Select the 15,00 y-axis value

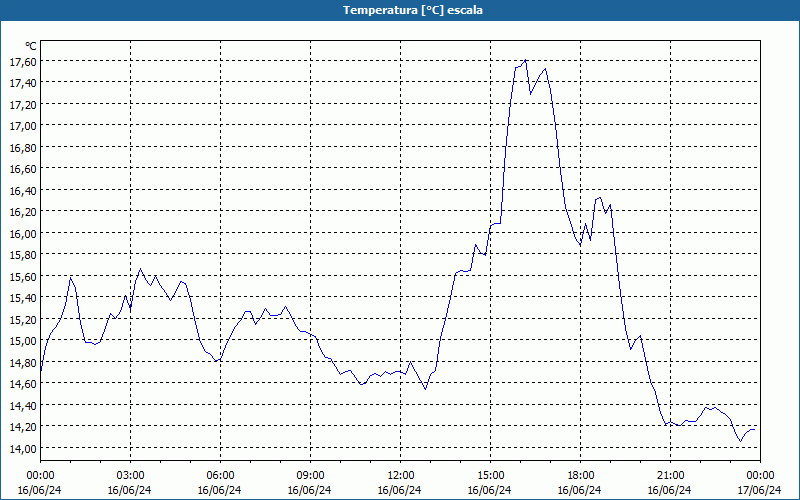pyautogui.click(x=23, y=341)
